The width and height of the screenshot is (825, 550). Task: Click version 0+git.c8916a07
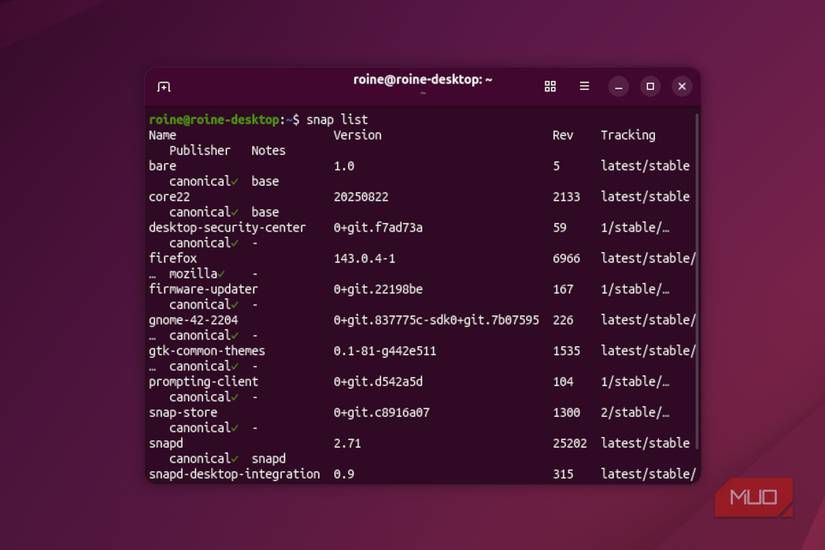click(x=381, y=413)
